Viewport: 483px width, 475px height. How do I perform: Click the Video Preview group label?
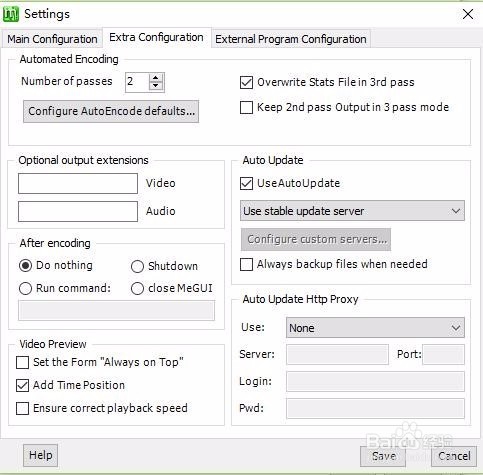[x=53, y=344]
